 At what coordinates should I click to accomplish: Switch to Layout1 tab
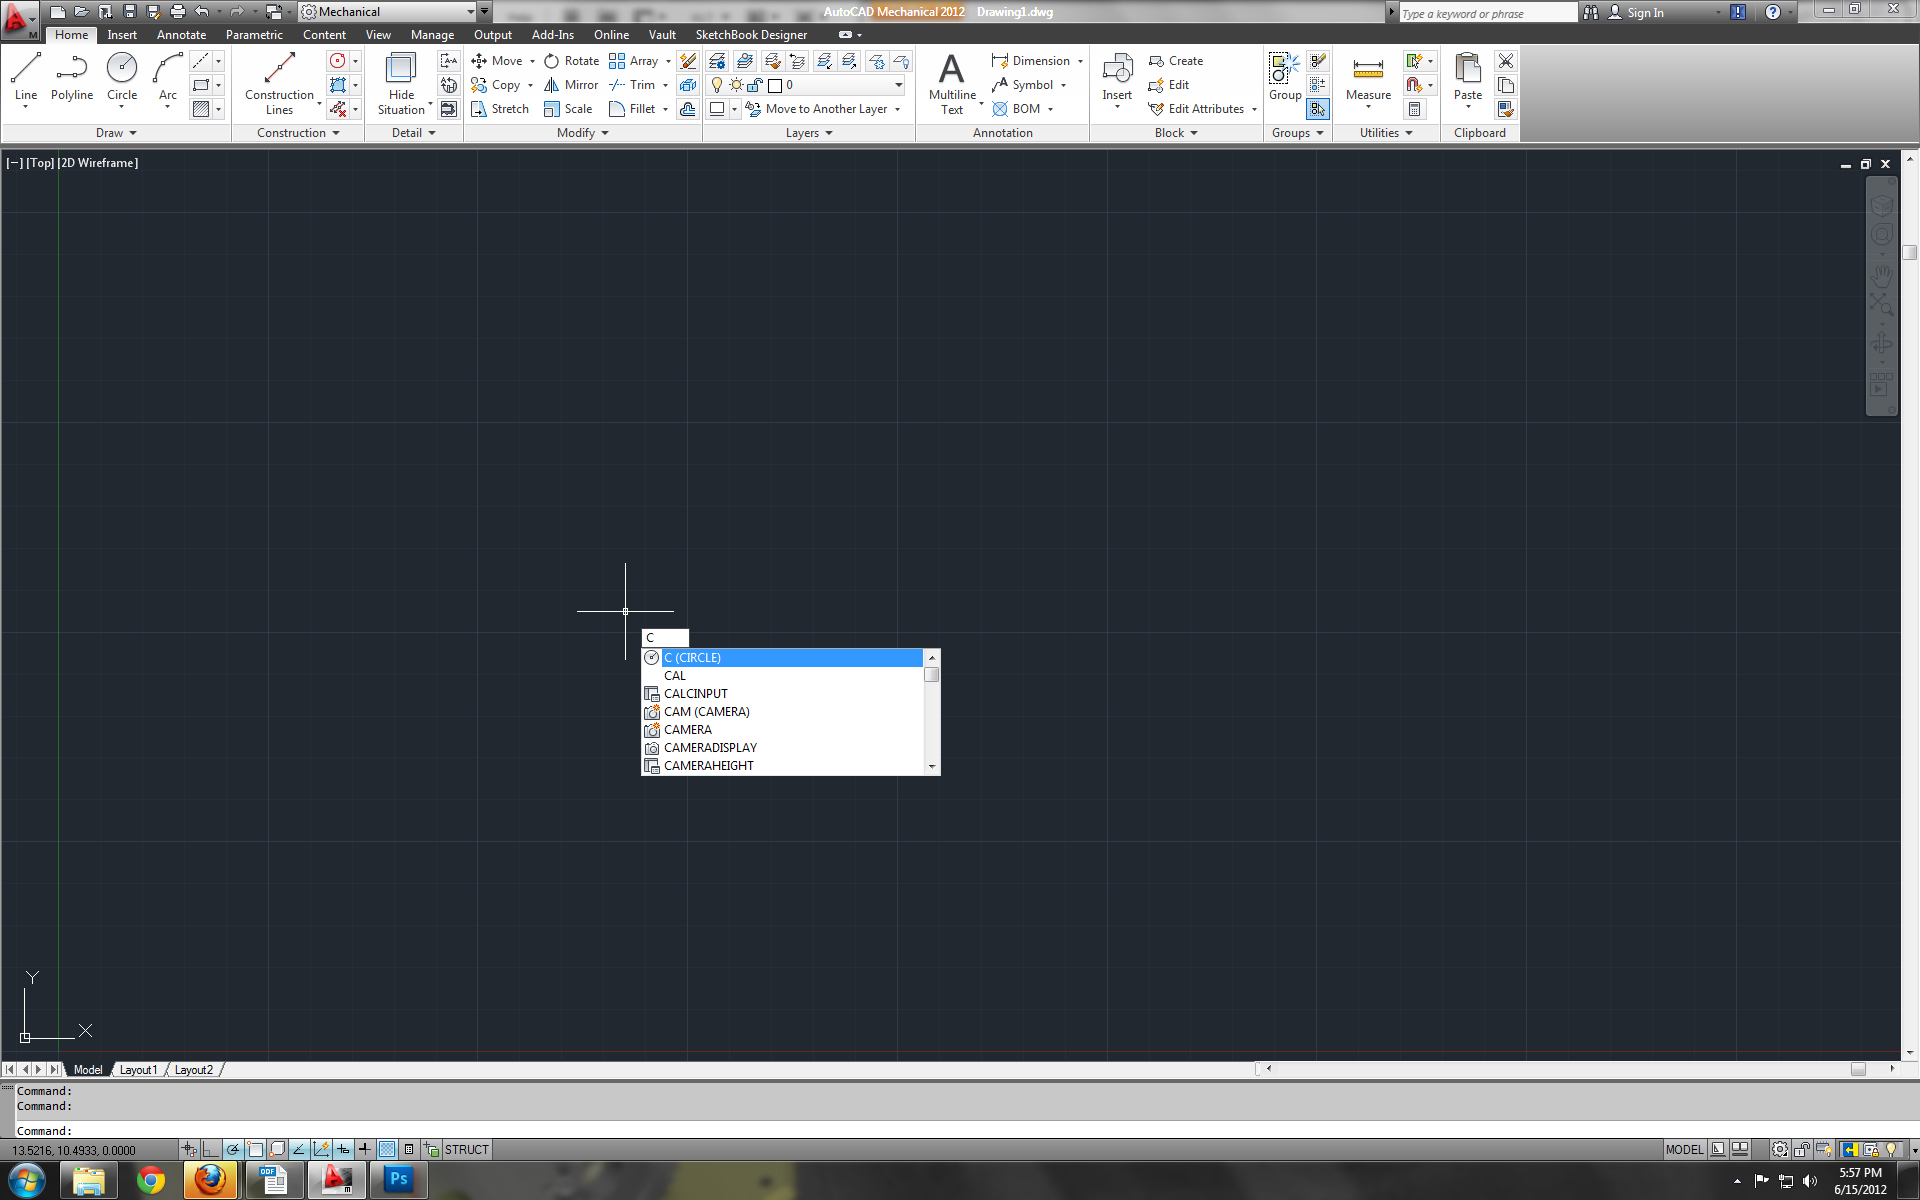140,1069
